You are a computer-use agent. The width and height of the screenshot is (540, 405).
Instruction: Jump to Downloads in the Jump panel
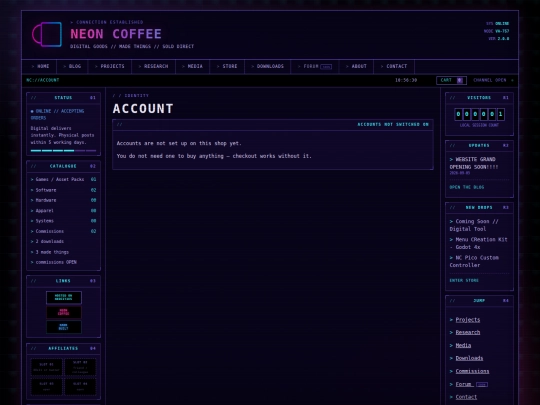(x=469, y=358)
